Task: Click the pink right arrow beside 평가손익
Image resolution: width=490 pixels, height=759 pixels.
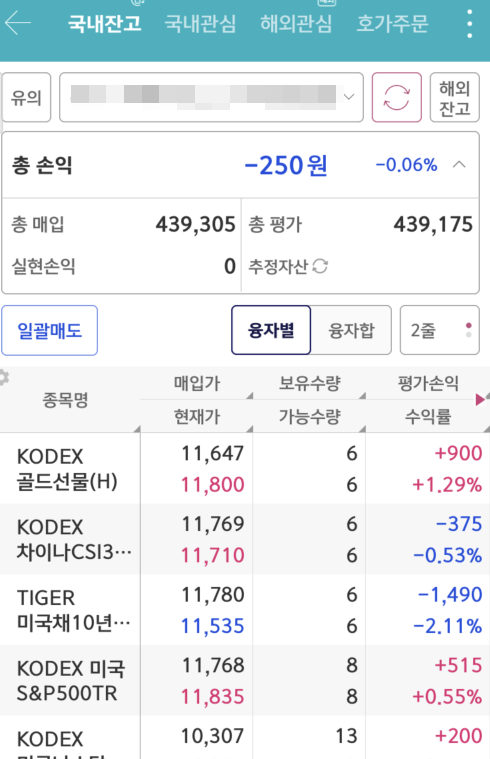Action: pyautogui.click(x=480, y=399)
